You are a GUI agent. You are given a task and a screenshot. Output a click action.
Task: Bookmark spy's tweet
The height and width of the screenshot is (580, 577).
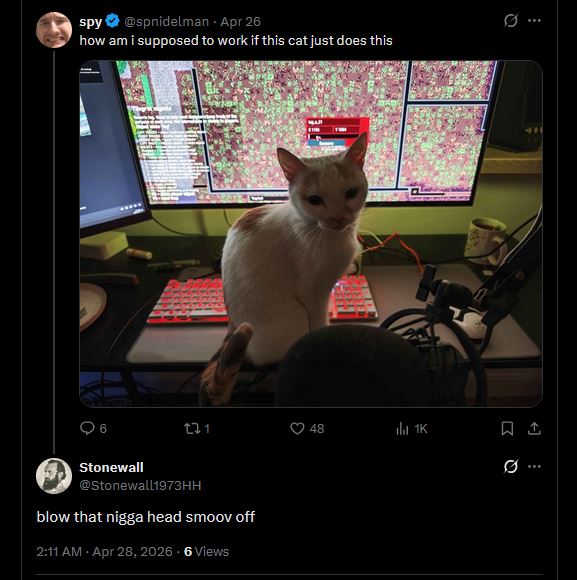click(x=507, y=429)
